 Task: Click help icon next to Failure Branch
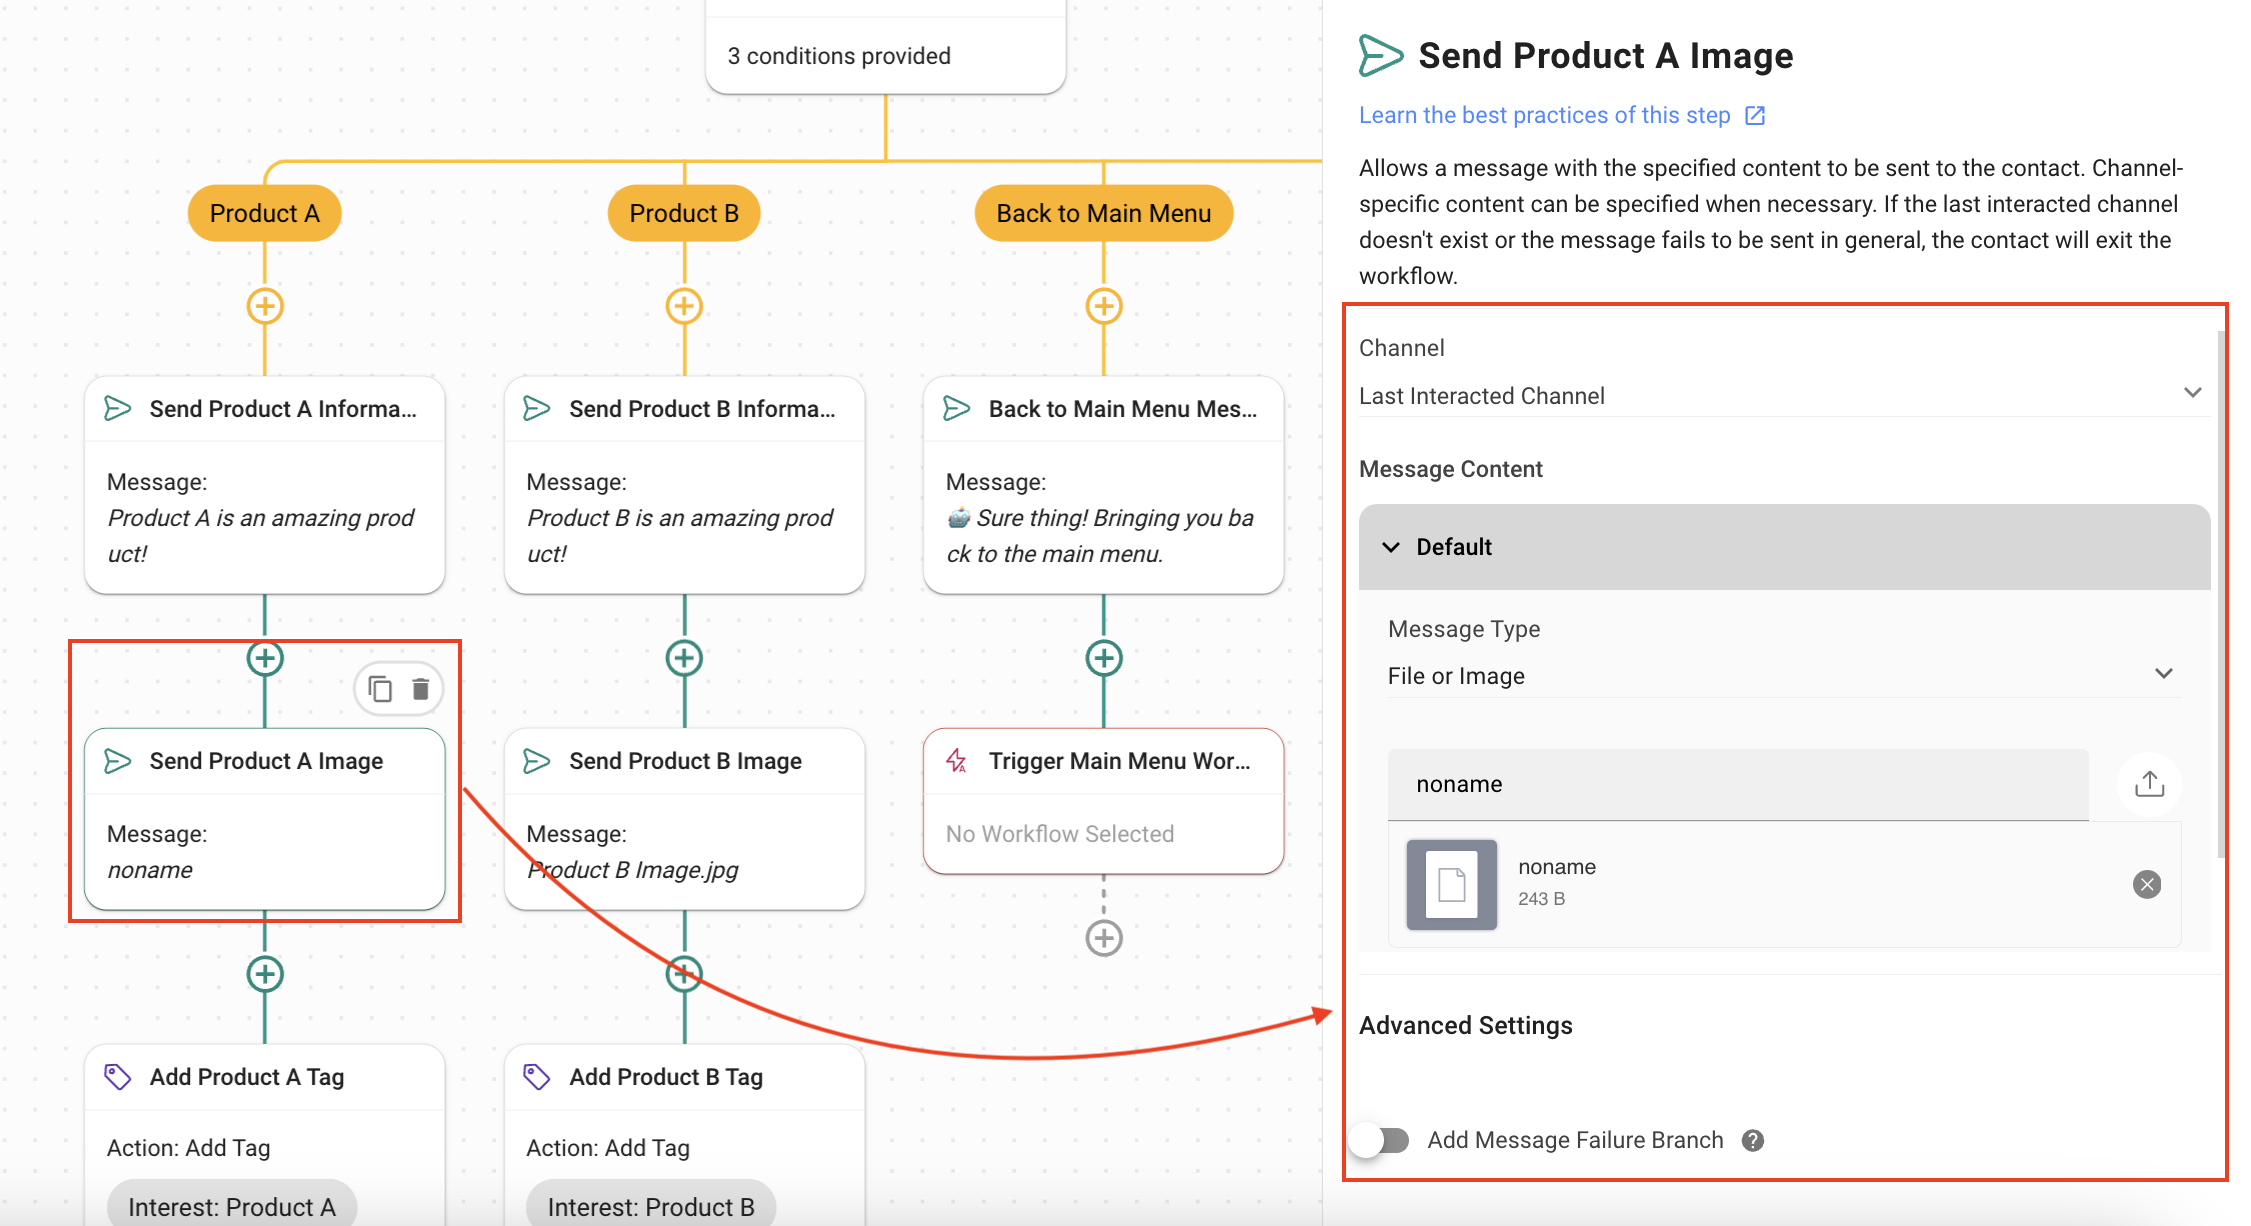[x=1753, y=1140]
